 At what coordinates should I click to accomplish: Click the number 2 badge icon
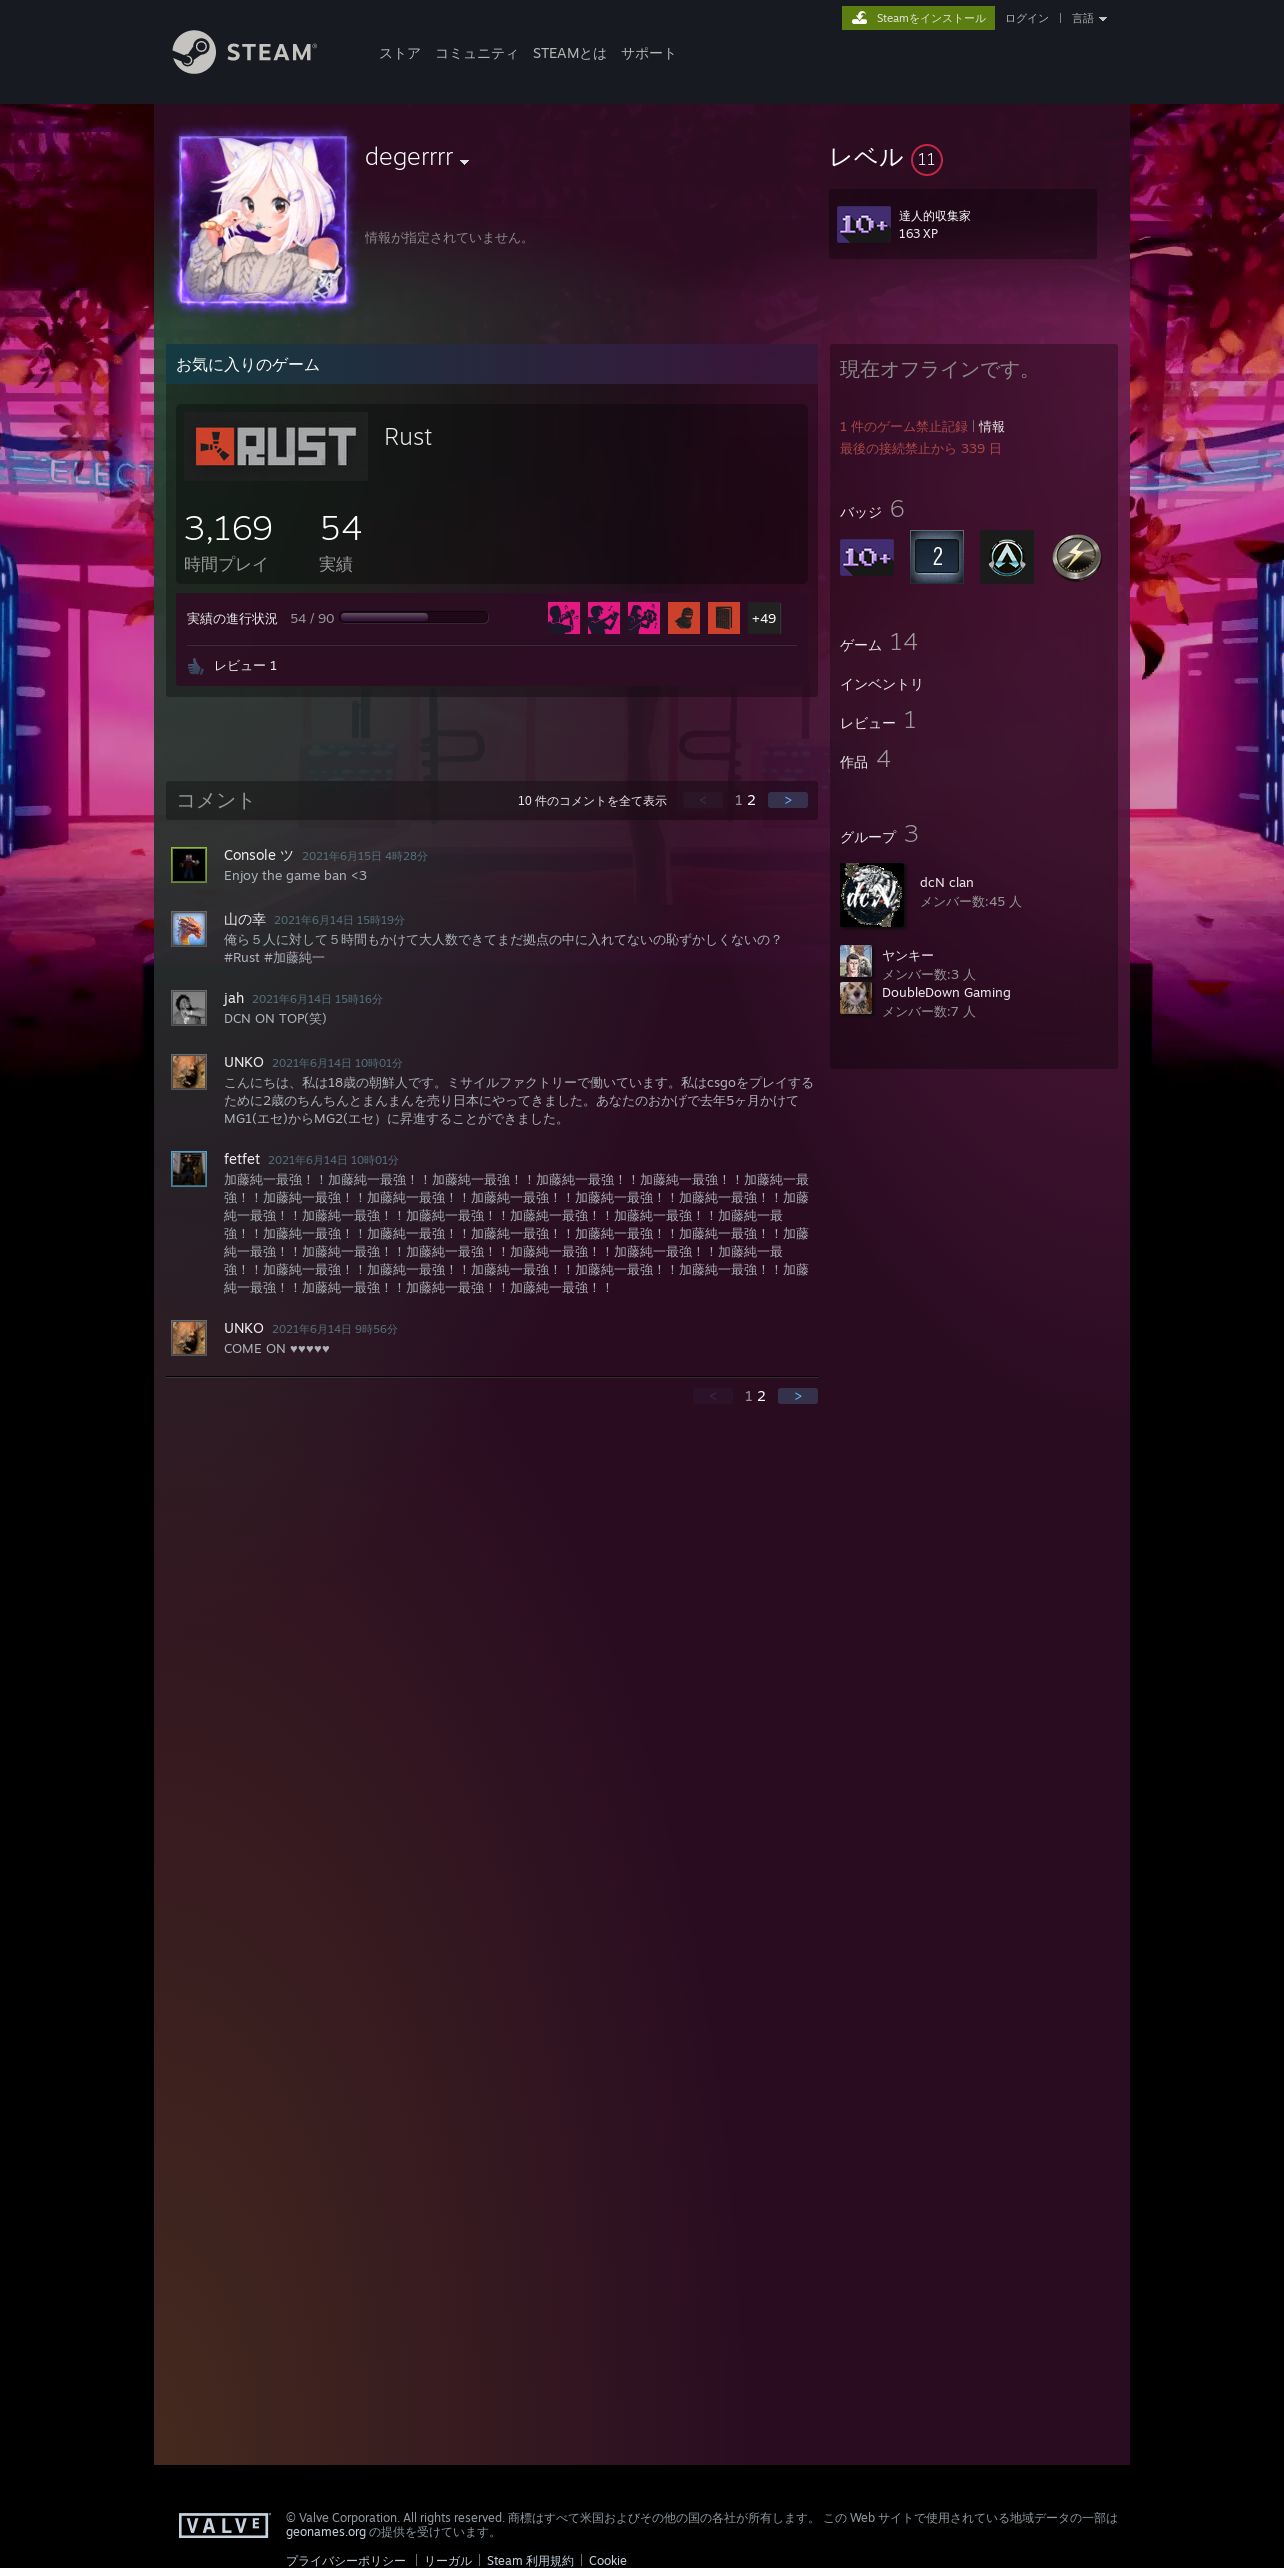[937, 557]
